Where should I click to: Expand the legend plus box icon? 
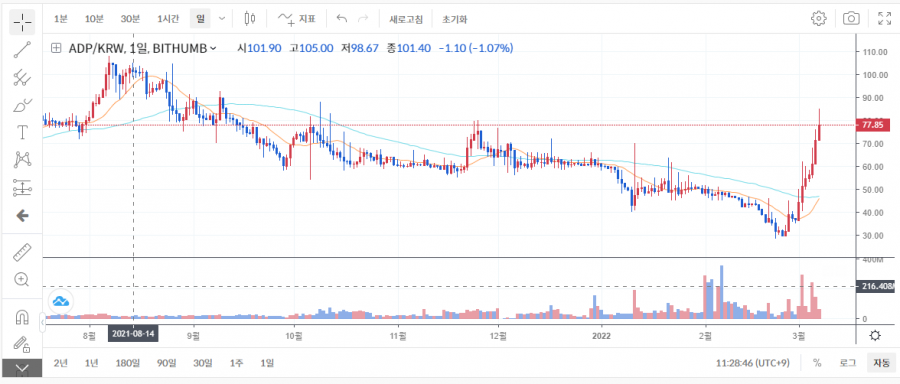tap(56, 48)
